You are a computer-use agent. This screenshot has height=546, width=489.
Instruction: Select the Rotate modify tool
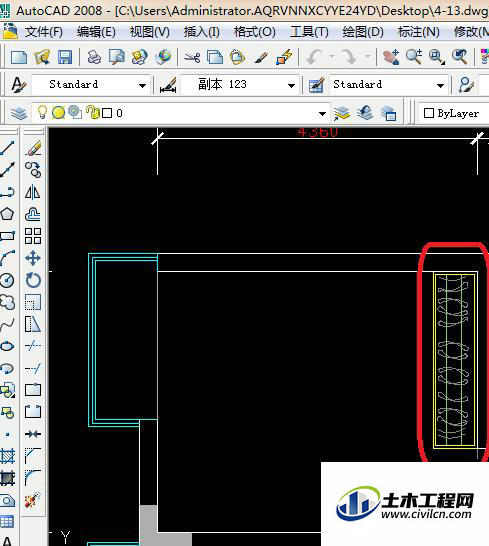point(33,280)
